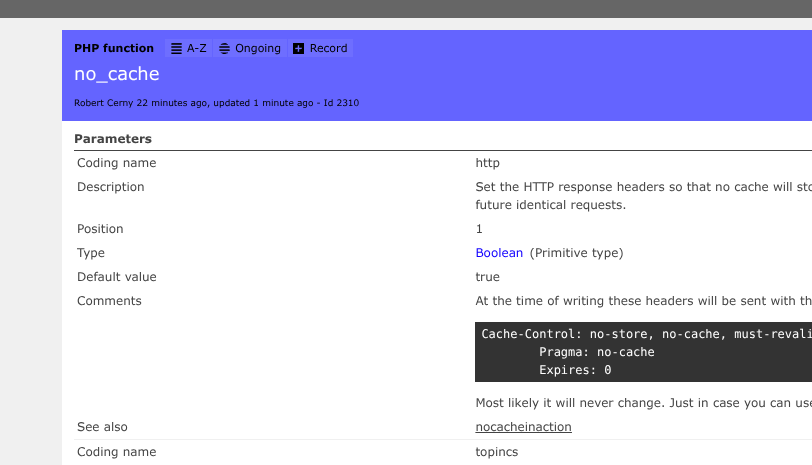Click the Ongoing icon in header
Screen dimensions: 812x465
tap(225, 48)
